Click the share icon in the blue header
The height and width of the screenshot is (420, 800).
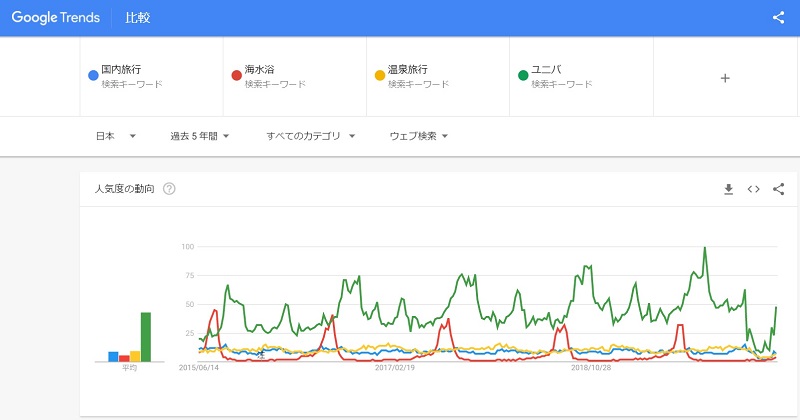point(779,17)
